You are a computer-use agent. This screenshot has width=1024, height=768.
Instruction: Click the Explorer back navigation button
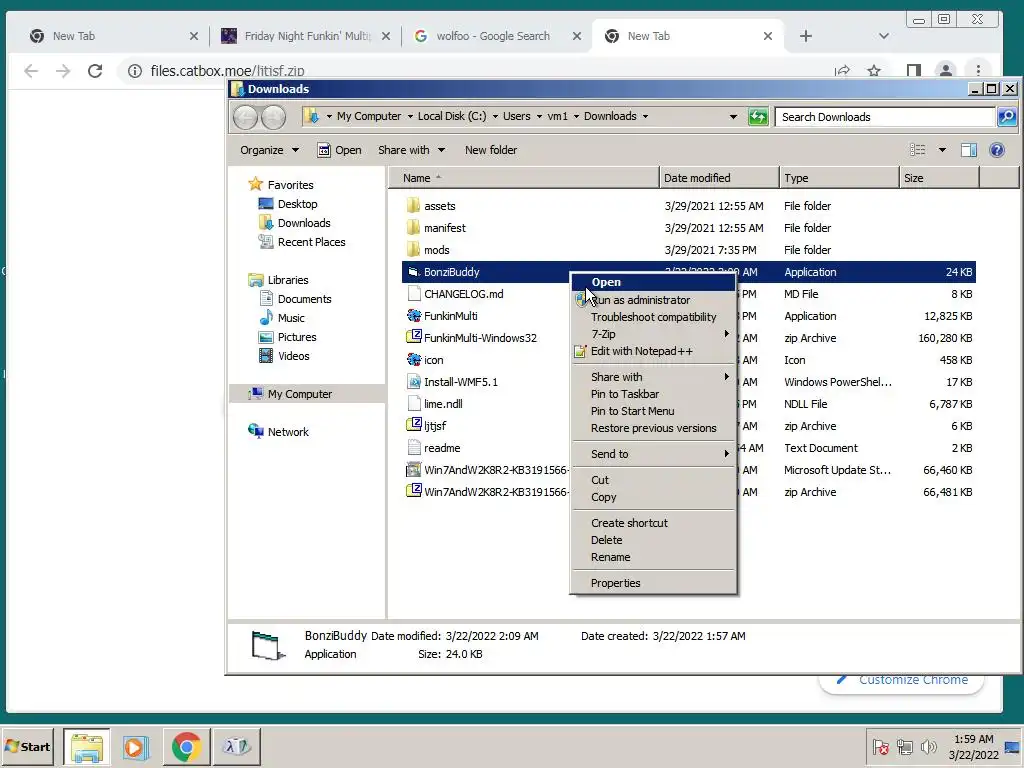246,117
